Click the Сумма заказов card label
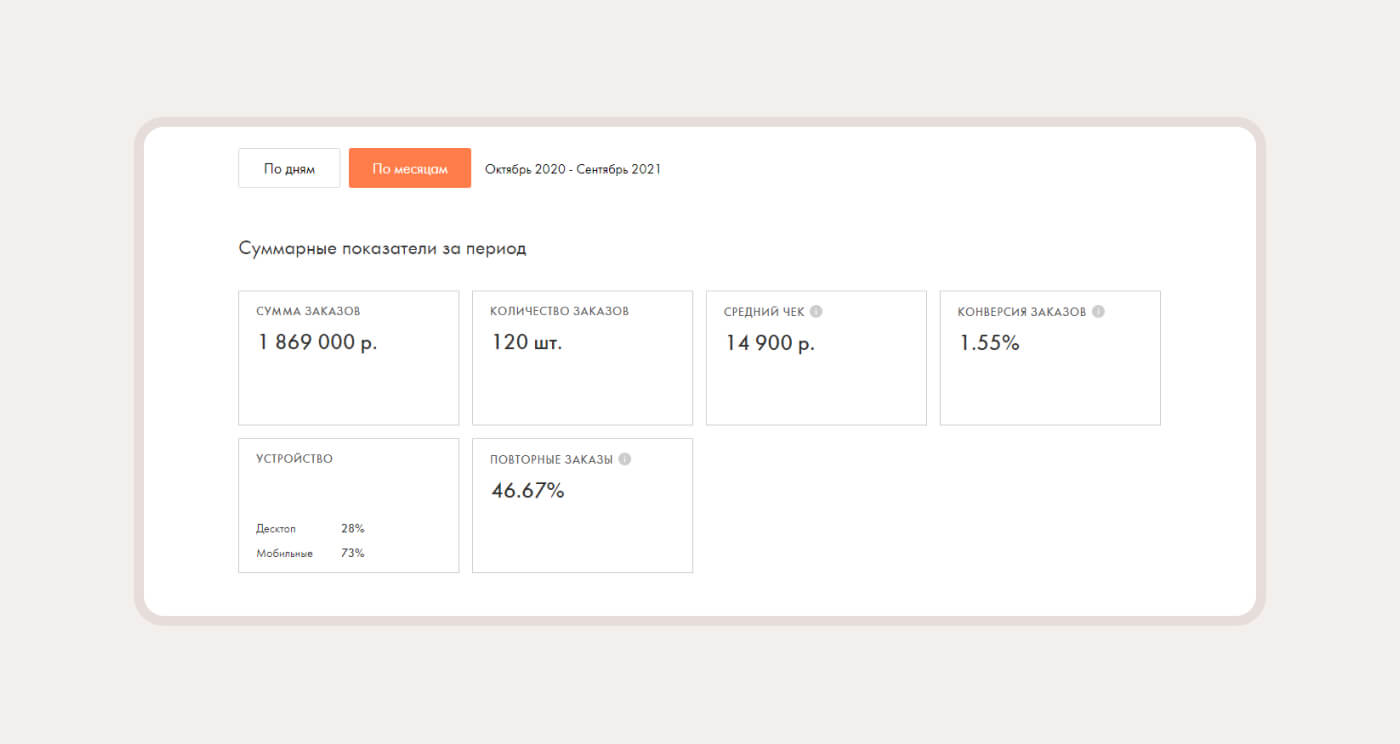The image size is (1400, 744). [308, 312]
